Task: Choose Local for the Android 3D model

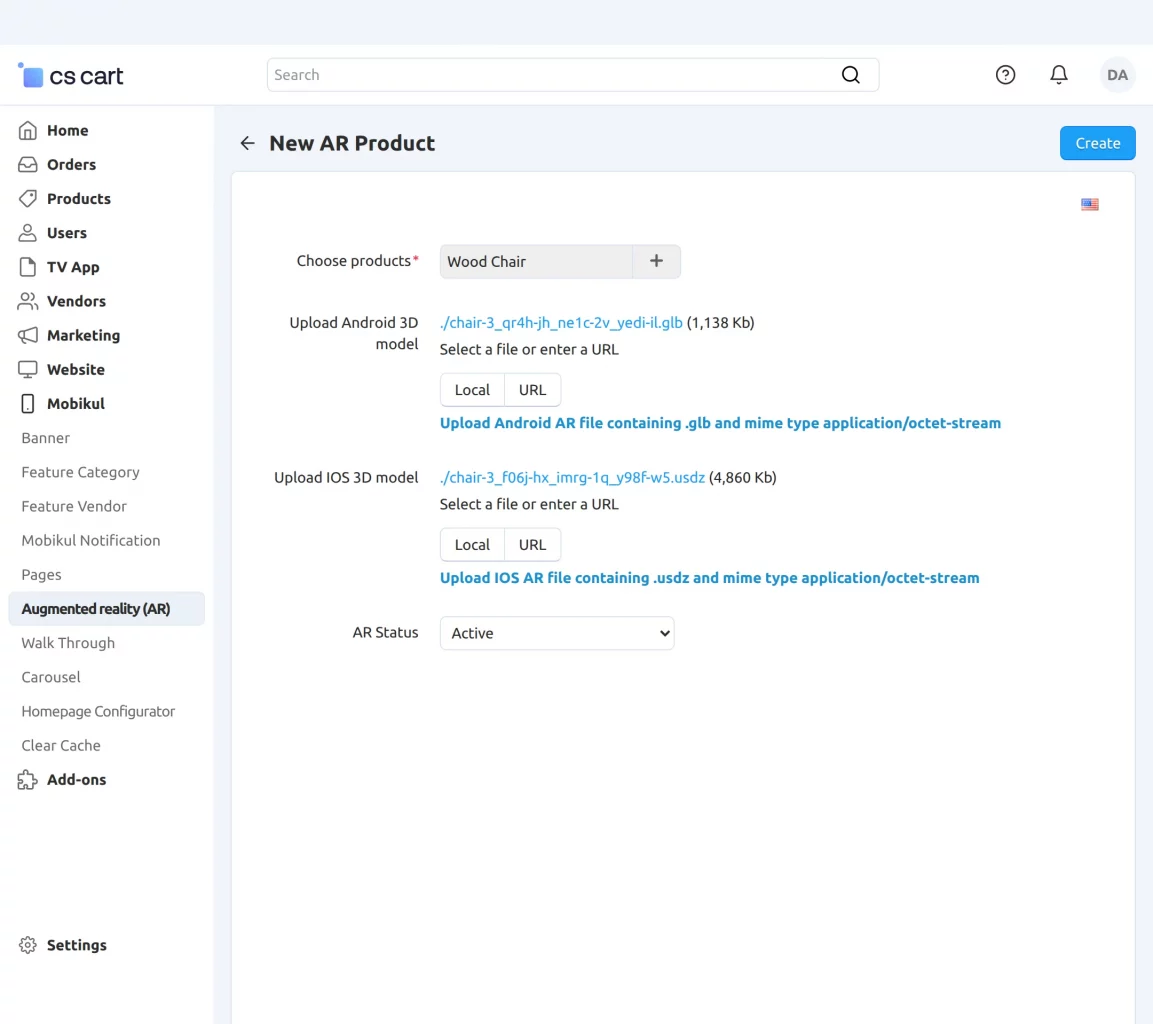Action: point(472,390)
